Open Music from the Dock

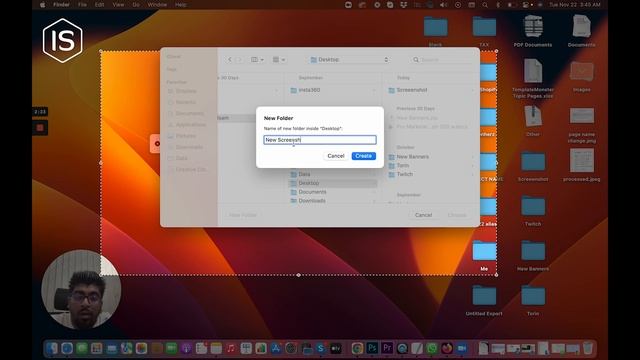[x=231, y=348]
